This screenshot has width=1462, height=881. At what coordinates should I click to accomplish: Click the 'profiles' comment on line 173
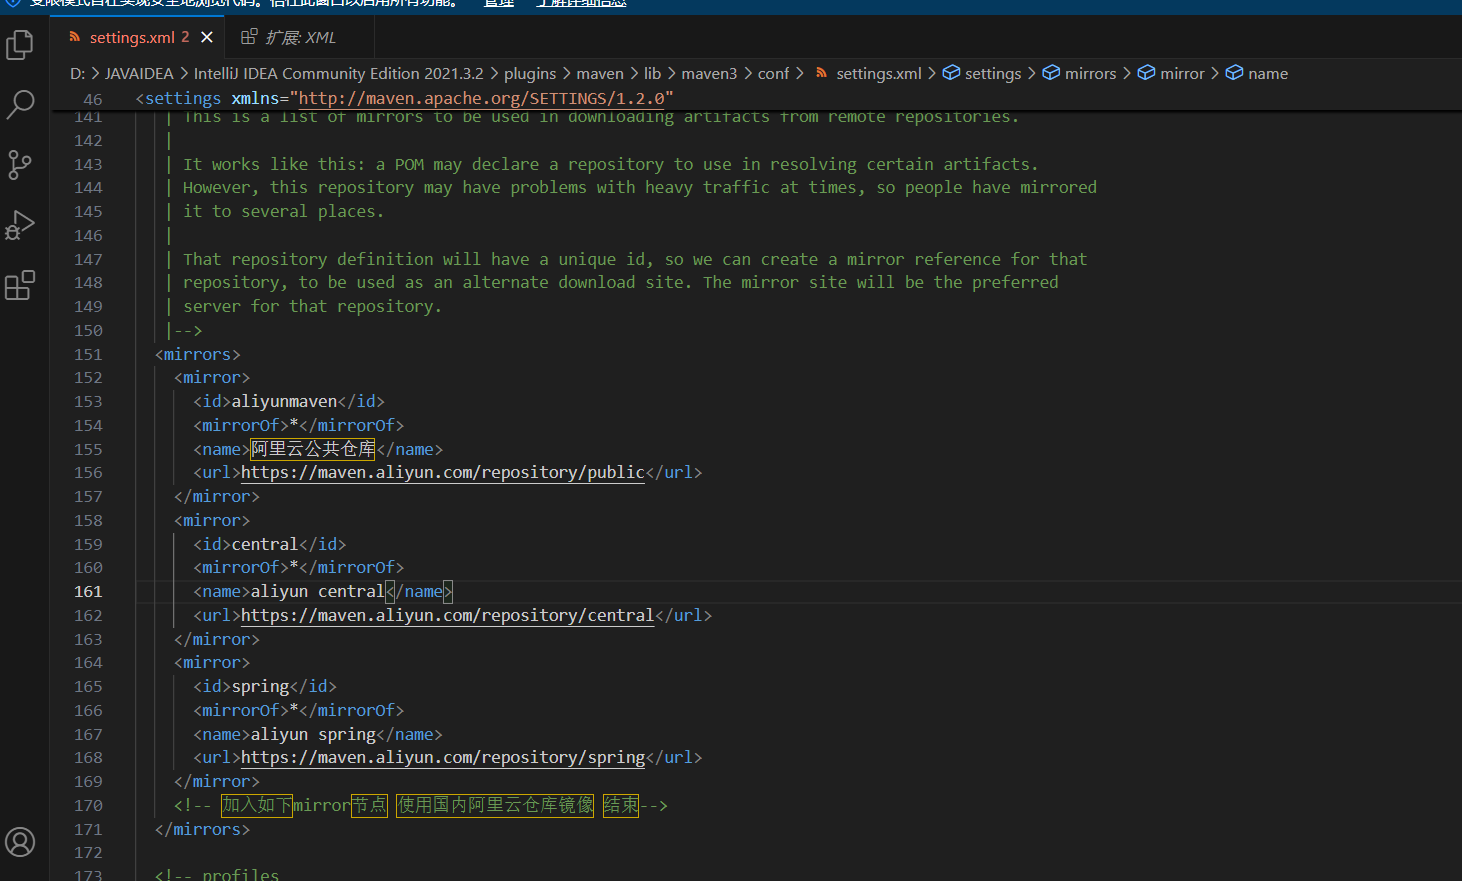217,874
